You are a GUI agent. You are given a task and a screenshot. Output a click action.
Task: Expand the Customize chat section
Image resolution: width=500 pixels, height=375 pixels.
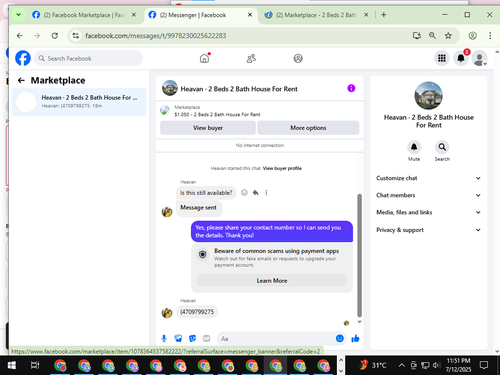pos(429,178)
